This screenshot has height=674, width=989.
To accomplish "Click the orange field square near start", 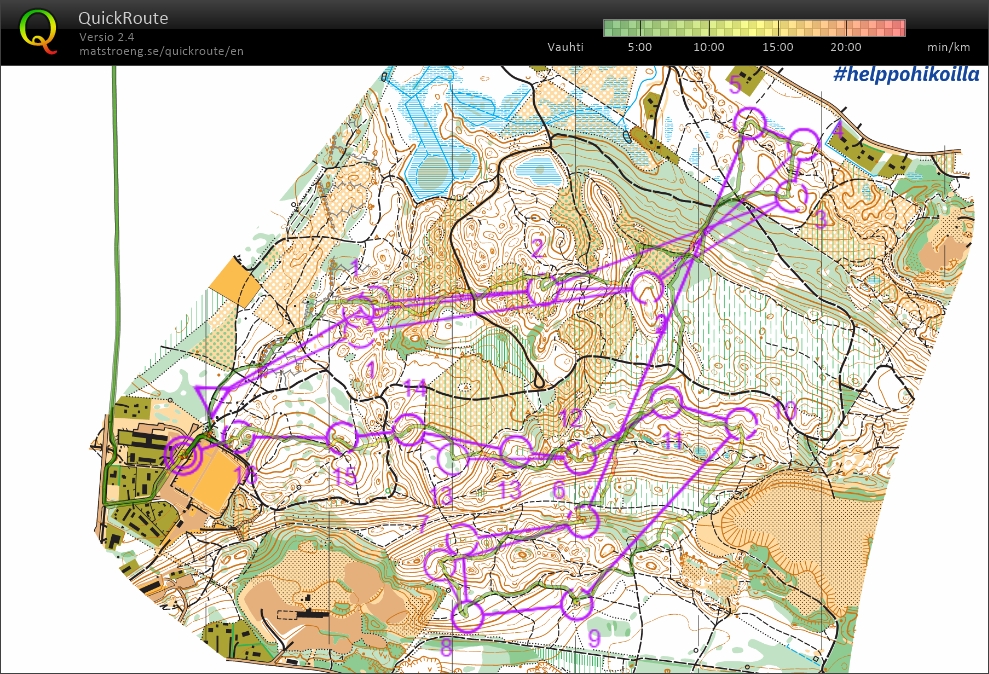I will 235,286.
